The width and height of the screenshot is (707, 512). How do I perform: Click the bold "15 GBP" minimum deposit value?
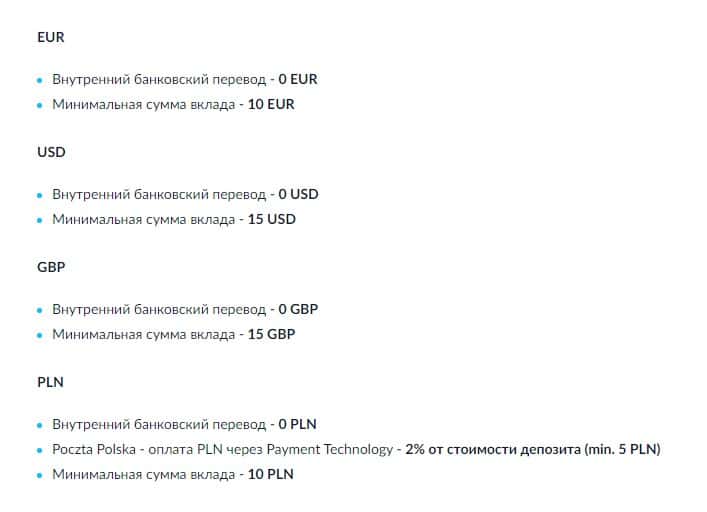coord(272,334)
